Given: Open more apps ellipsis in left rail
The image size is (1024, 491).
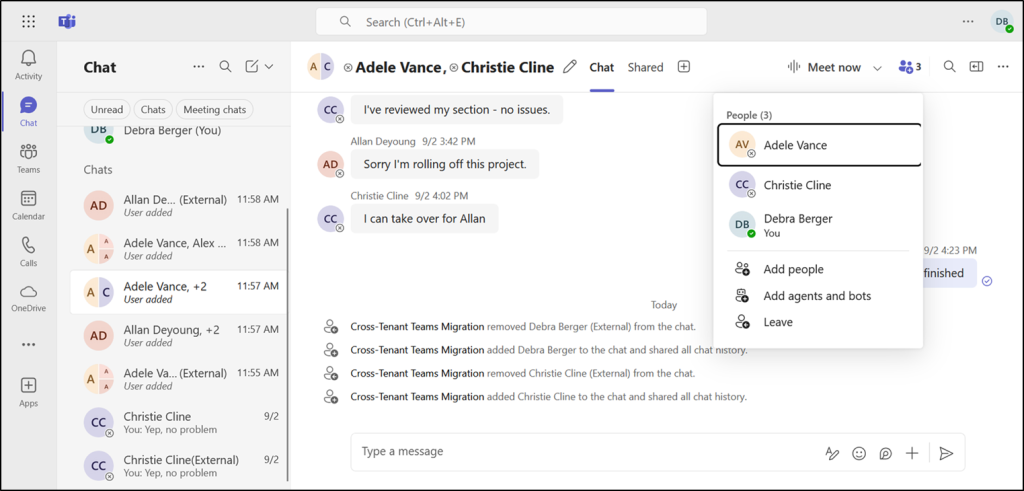Looking at the screenshot, I should (29, 344).
